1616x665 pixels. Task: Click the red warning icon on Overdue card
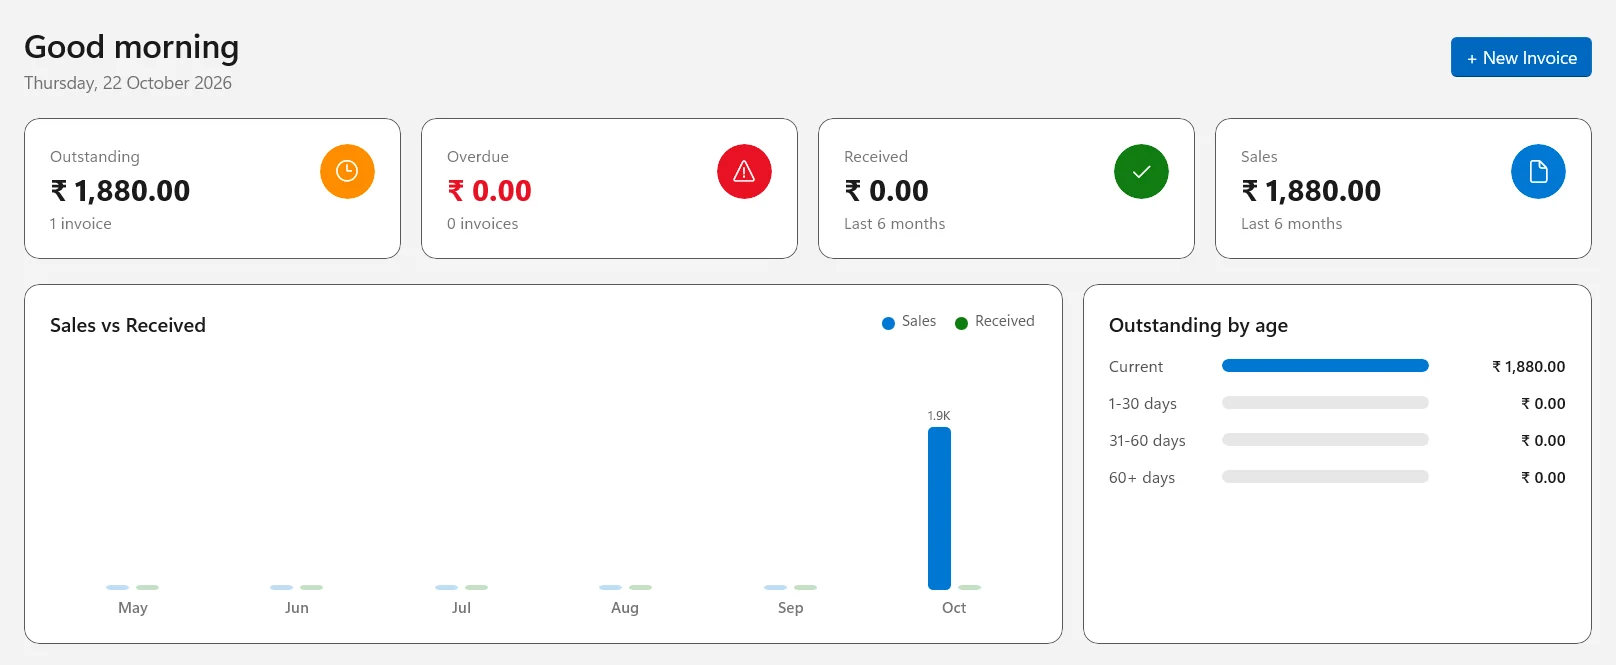(x=744, y=171)
